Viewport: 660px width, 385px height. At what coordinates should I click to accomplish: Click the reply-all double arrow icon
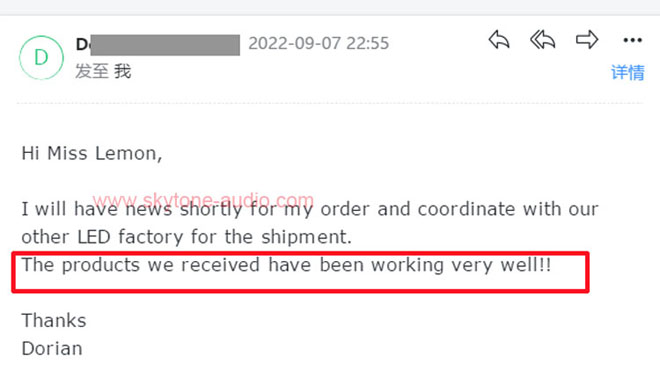tap(543, 40)
